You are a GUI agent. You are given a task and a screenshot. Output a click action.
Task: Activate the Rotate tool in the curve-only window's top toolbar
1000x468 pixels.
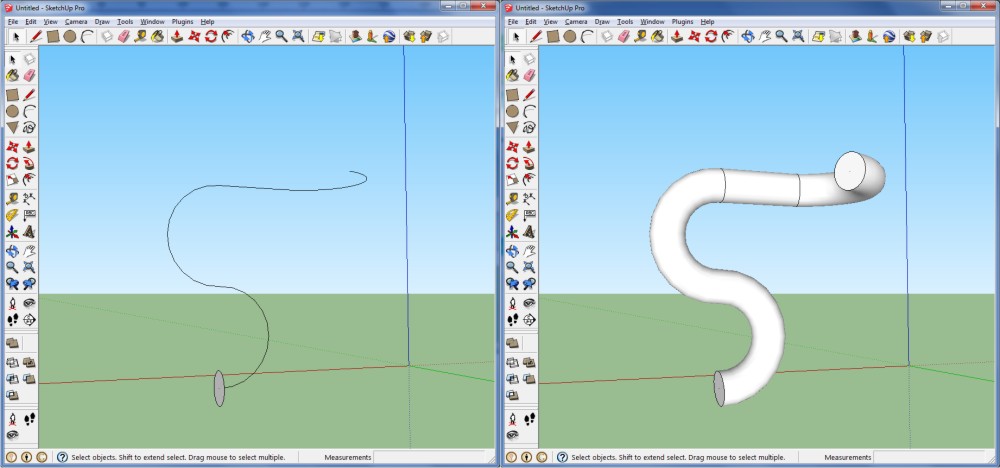pyautogui.click(x=211, y=36)
